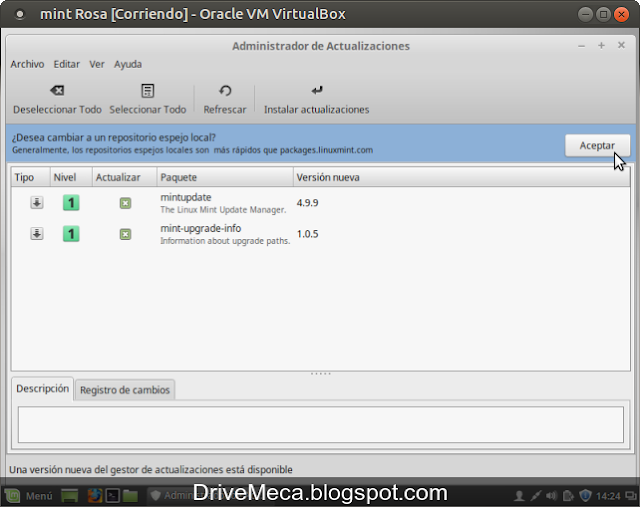The width and height of the screenshot is (640, 507).
Task: Click the removable drives tray icon
Action: [568, 496]
